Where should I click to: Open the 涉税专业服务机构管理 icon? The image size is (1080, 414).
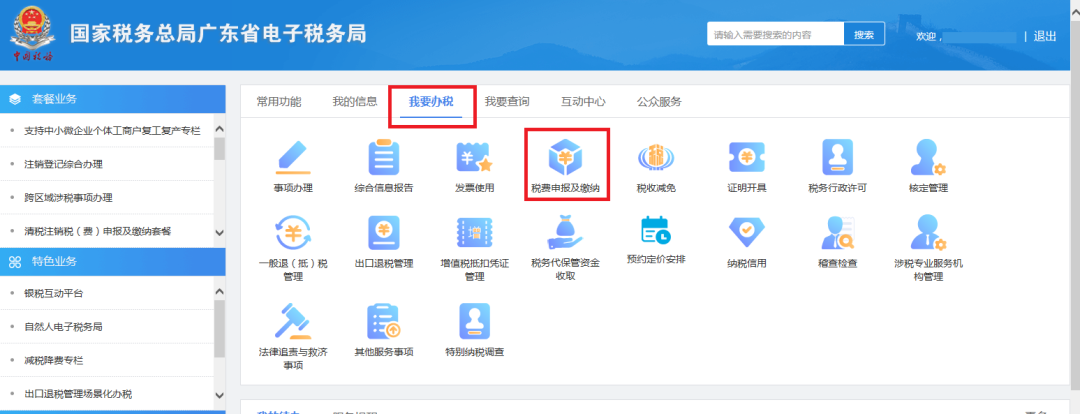pyautogui.click(x=928, y=233)
